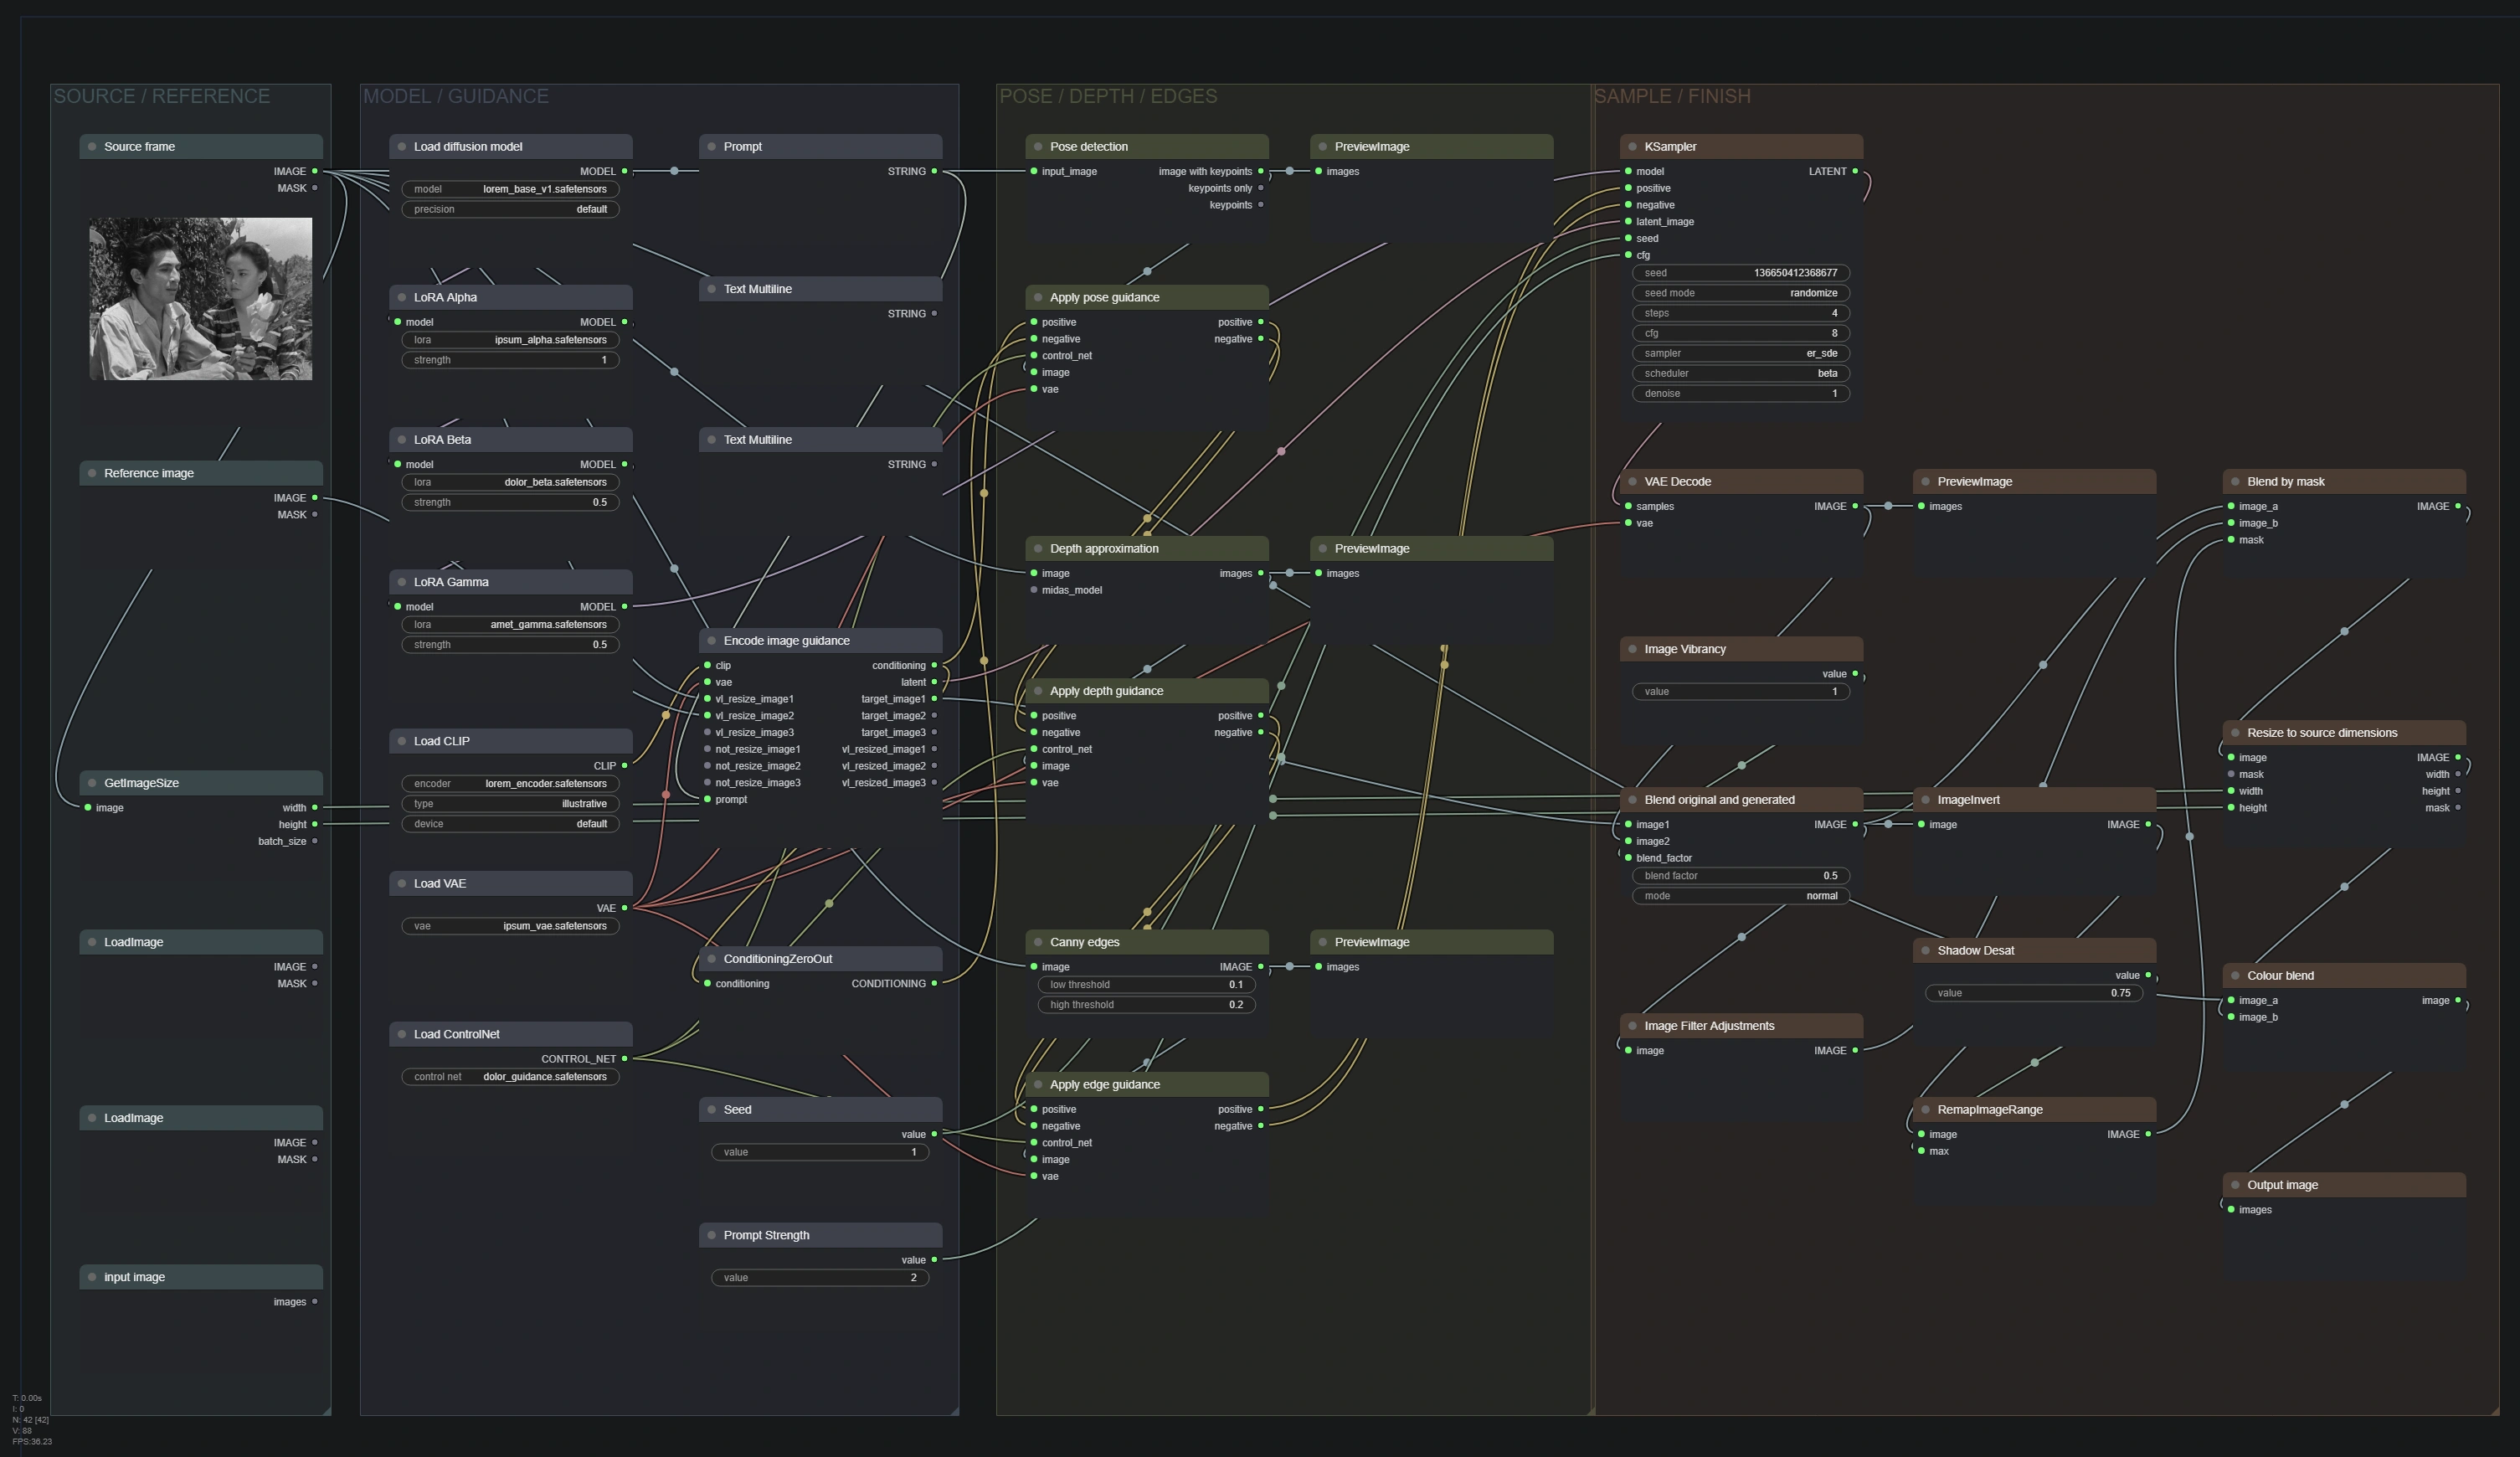Collapse the Output image node dot
Screen dimensions: 2520x1457
point(2235,1185)
